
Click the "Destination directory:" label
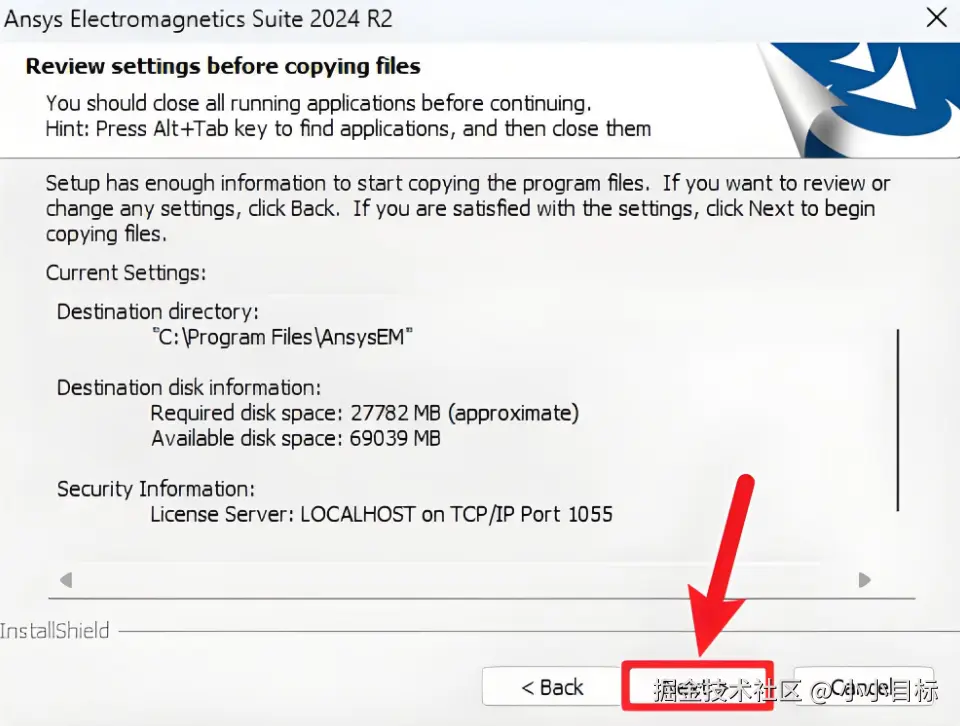pos(157,312)
